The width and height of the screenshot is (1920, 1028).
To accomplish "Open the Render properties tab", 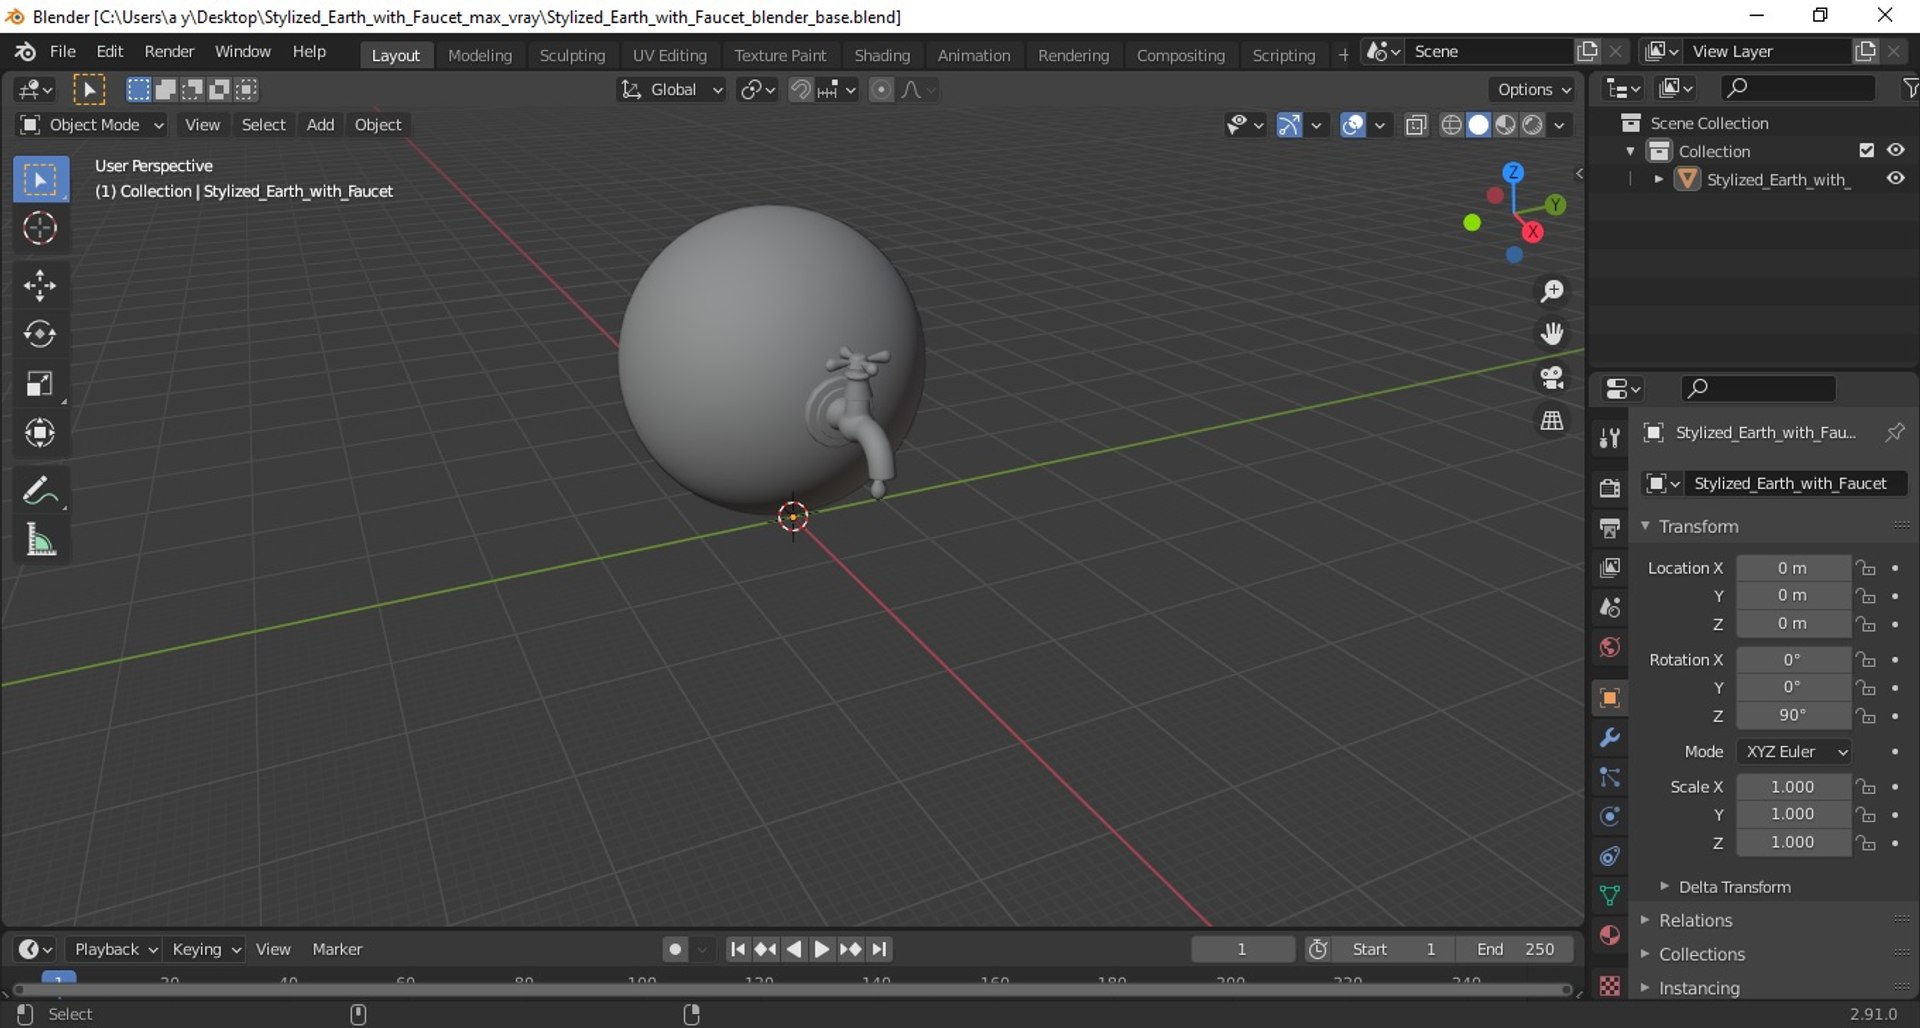I will point(1609,488).
